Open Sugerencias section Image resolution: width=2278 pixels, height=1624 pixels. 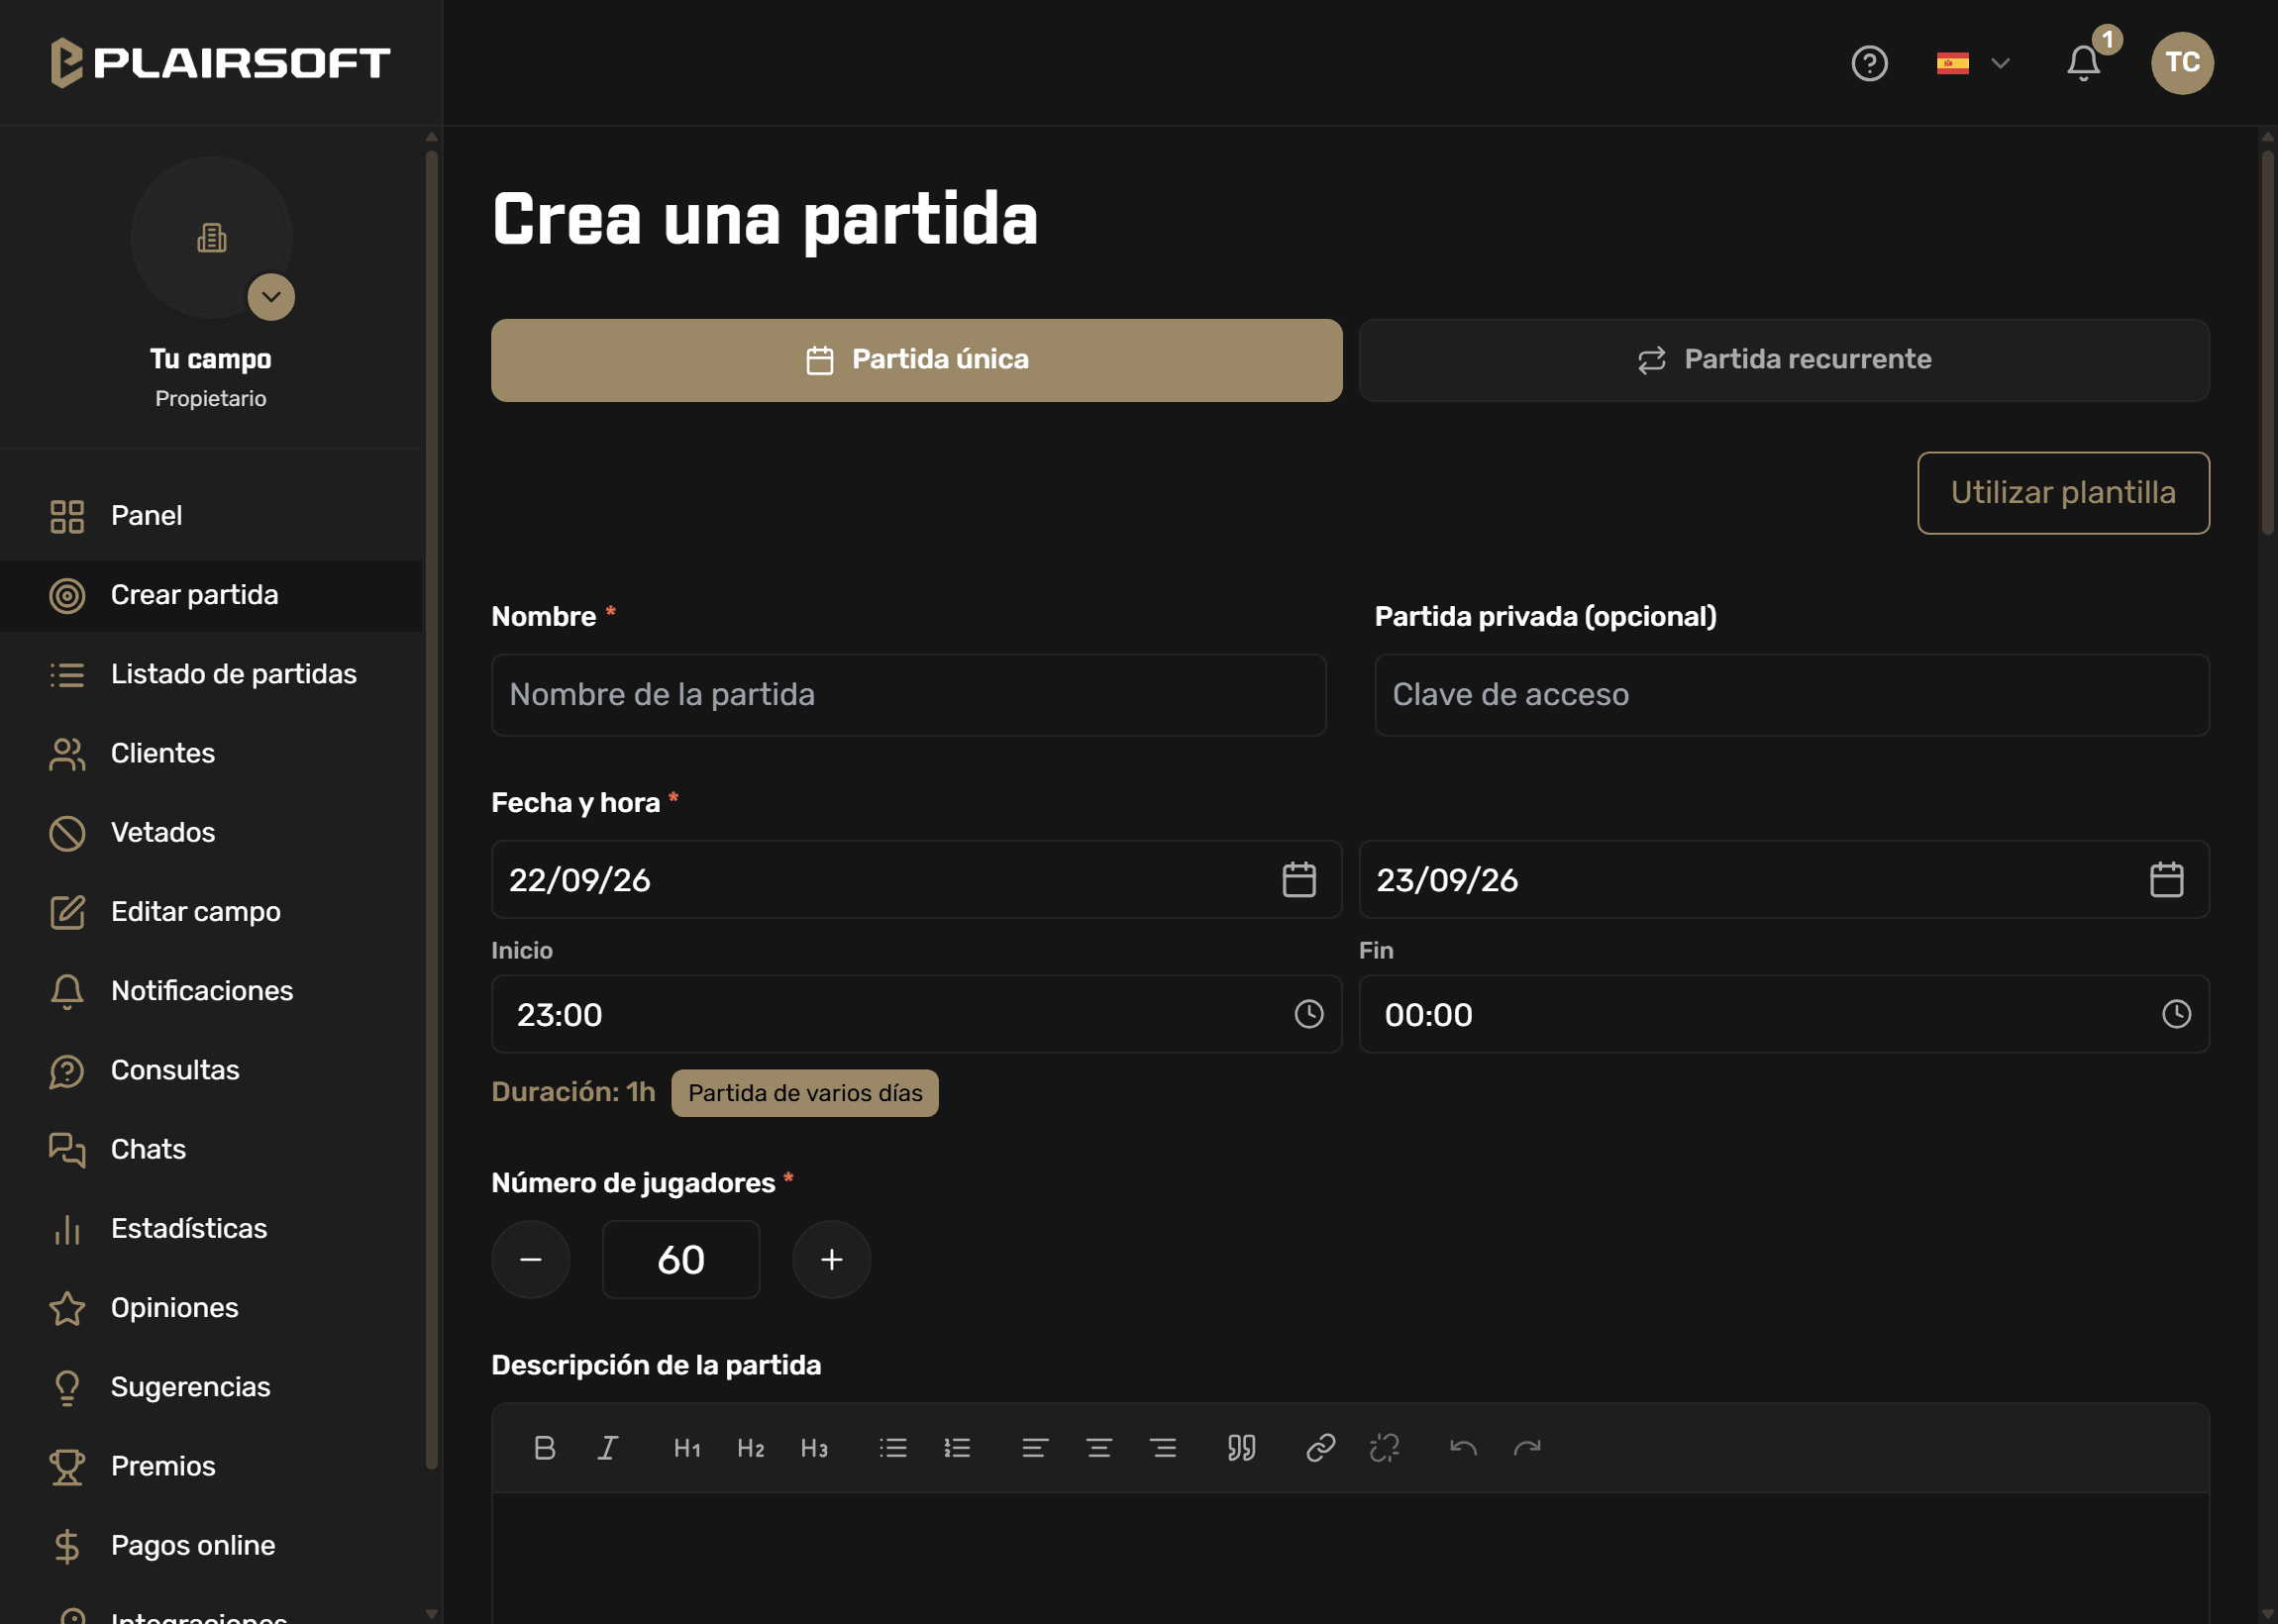click(211, 1387)
